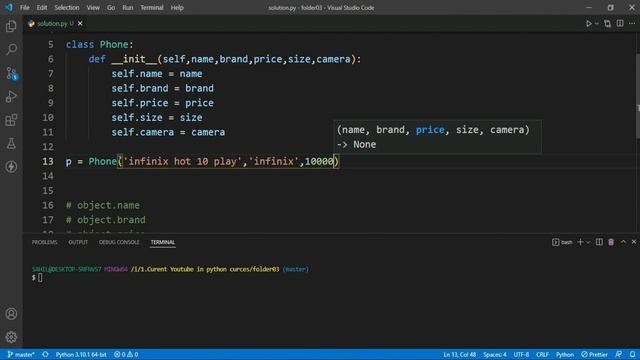Open the Extensions view
Image resolution: width=640 pixels, height=360 pixels.
coord(11,120)
